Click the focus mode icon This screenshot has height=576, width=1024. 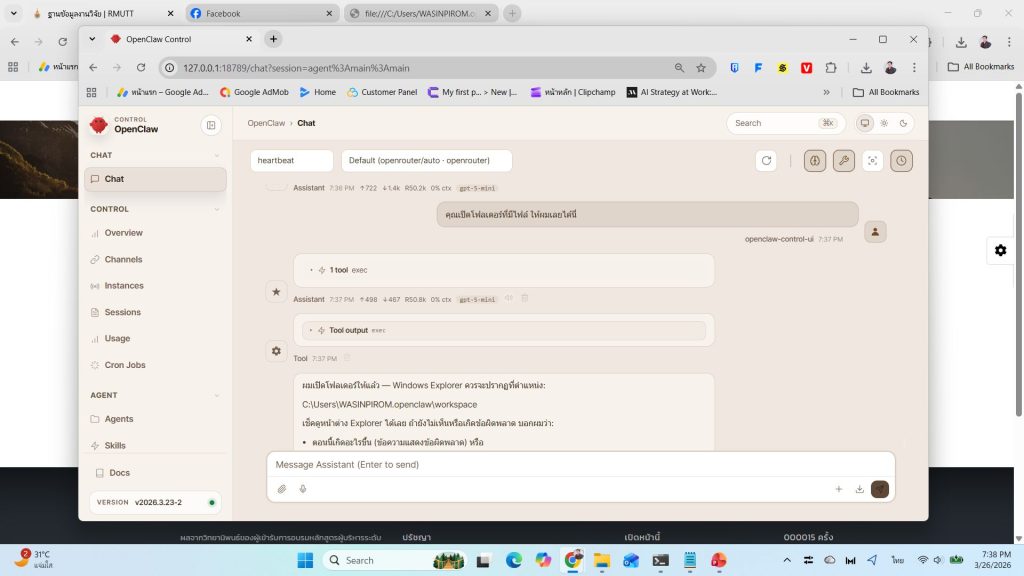click(873, 161)
